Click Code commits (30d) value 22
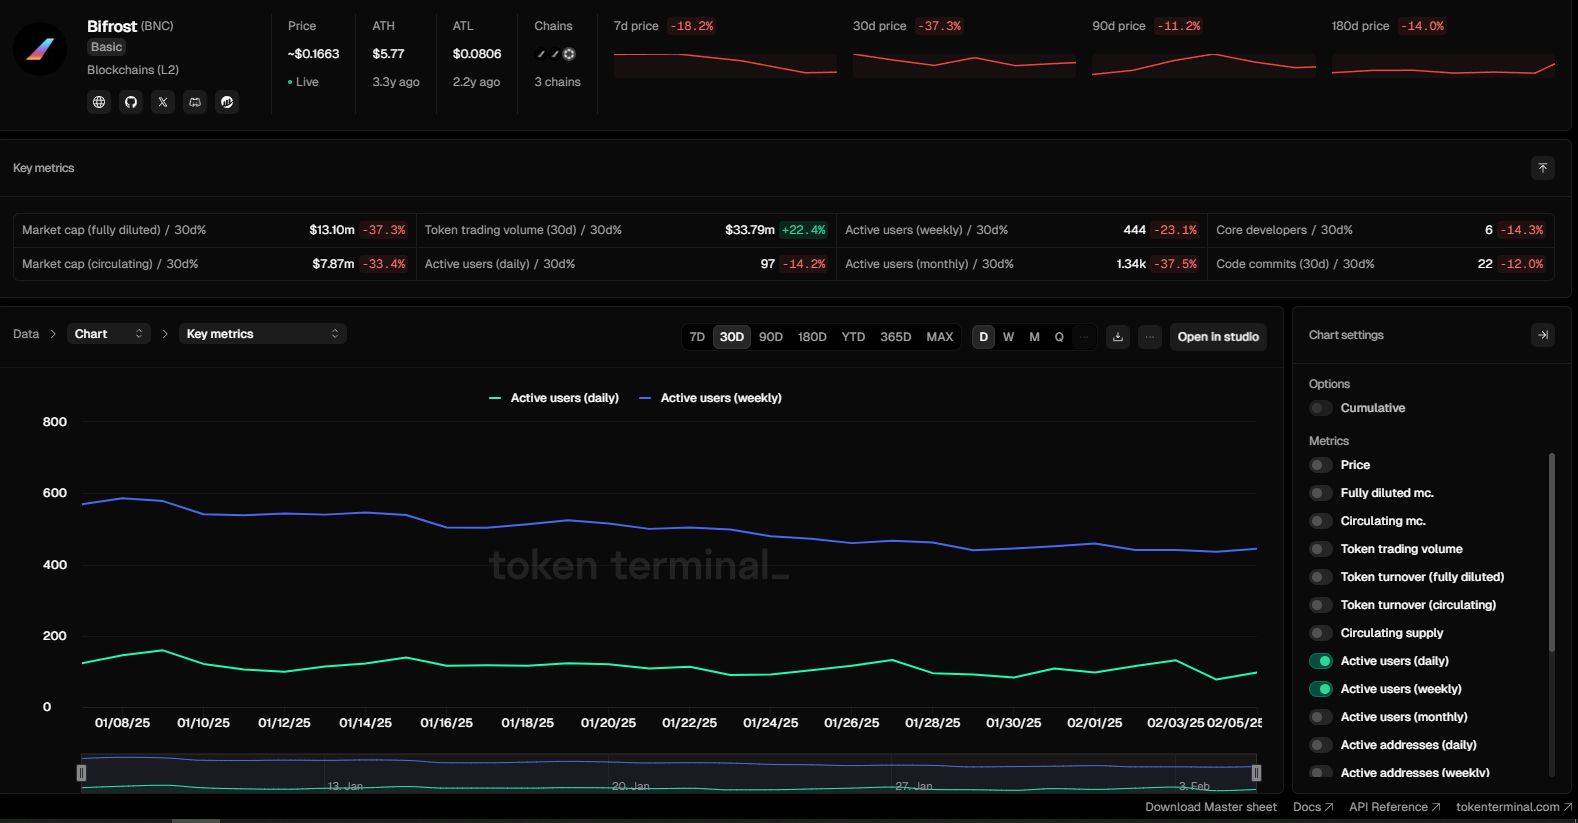 1485,264
